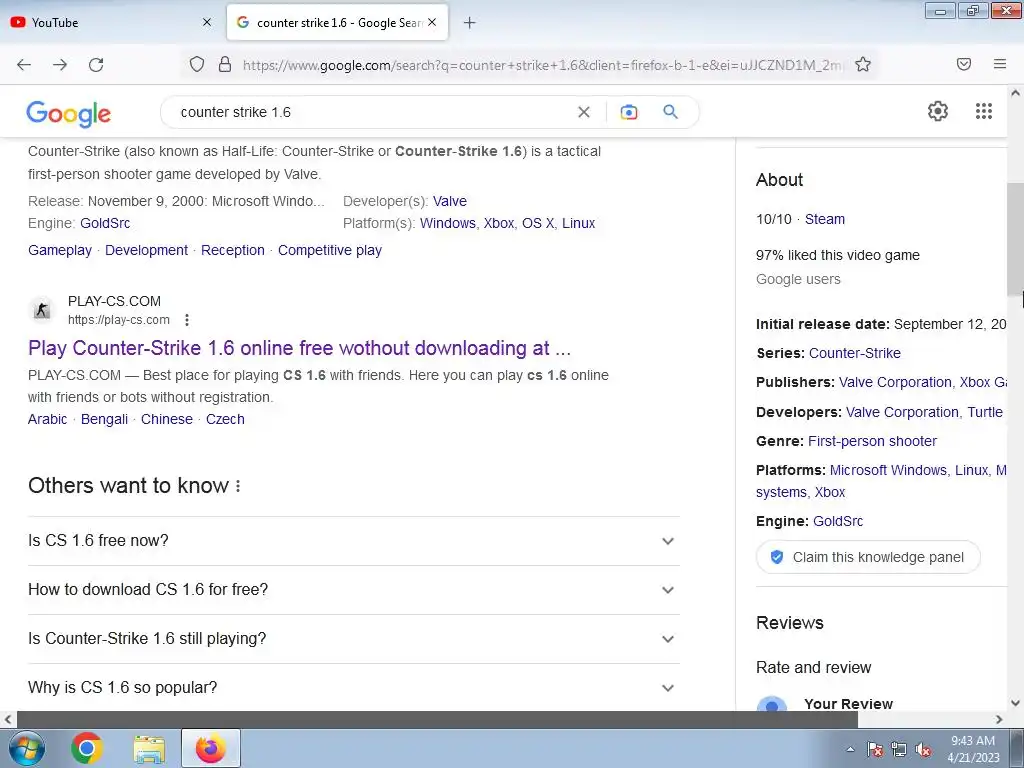Open First-person shooter genre link
Viewport: 1024px width, 768px height.
872,441
